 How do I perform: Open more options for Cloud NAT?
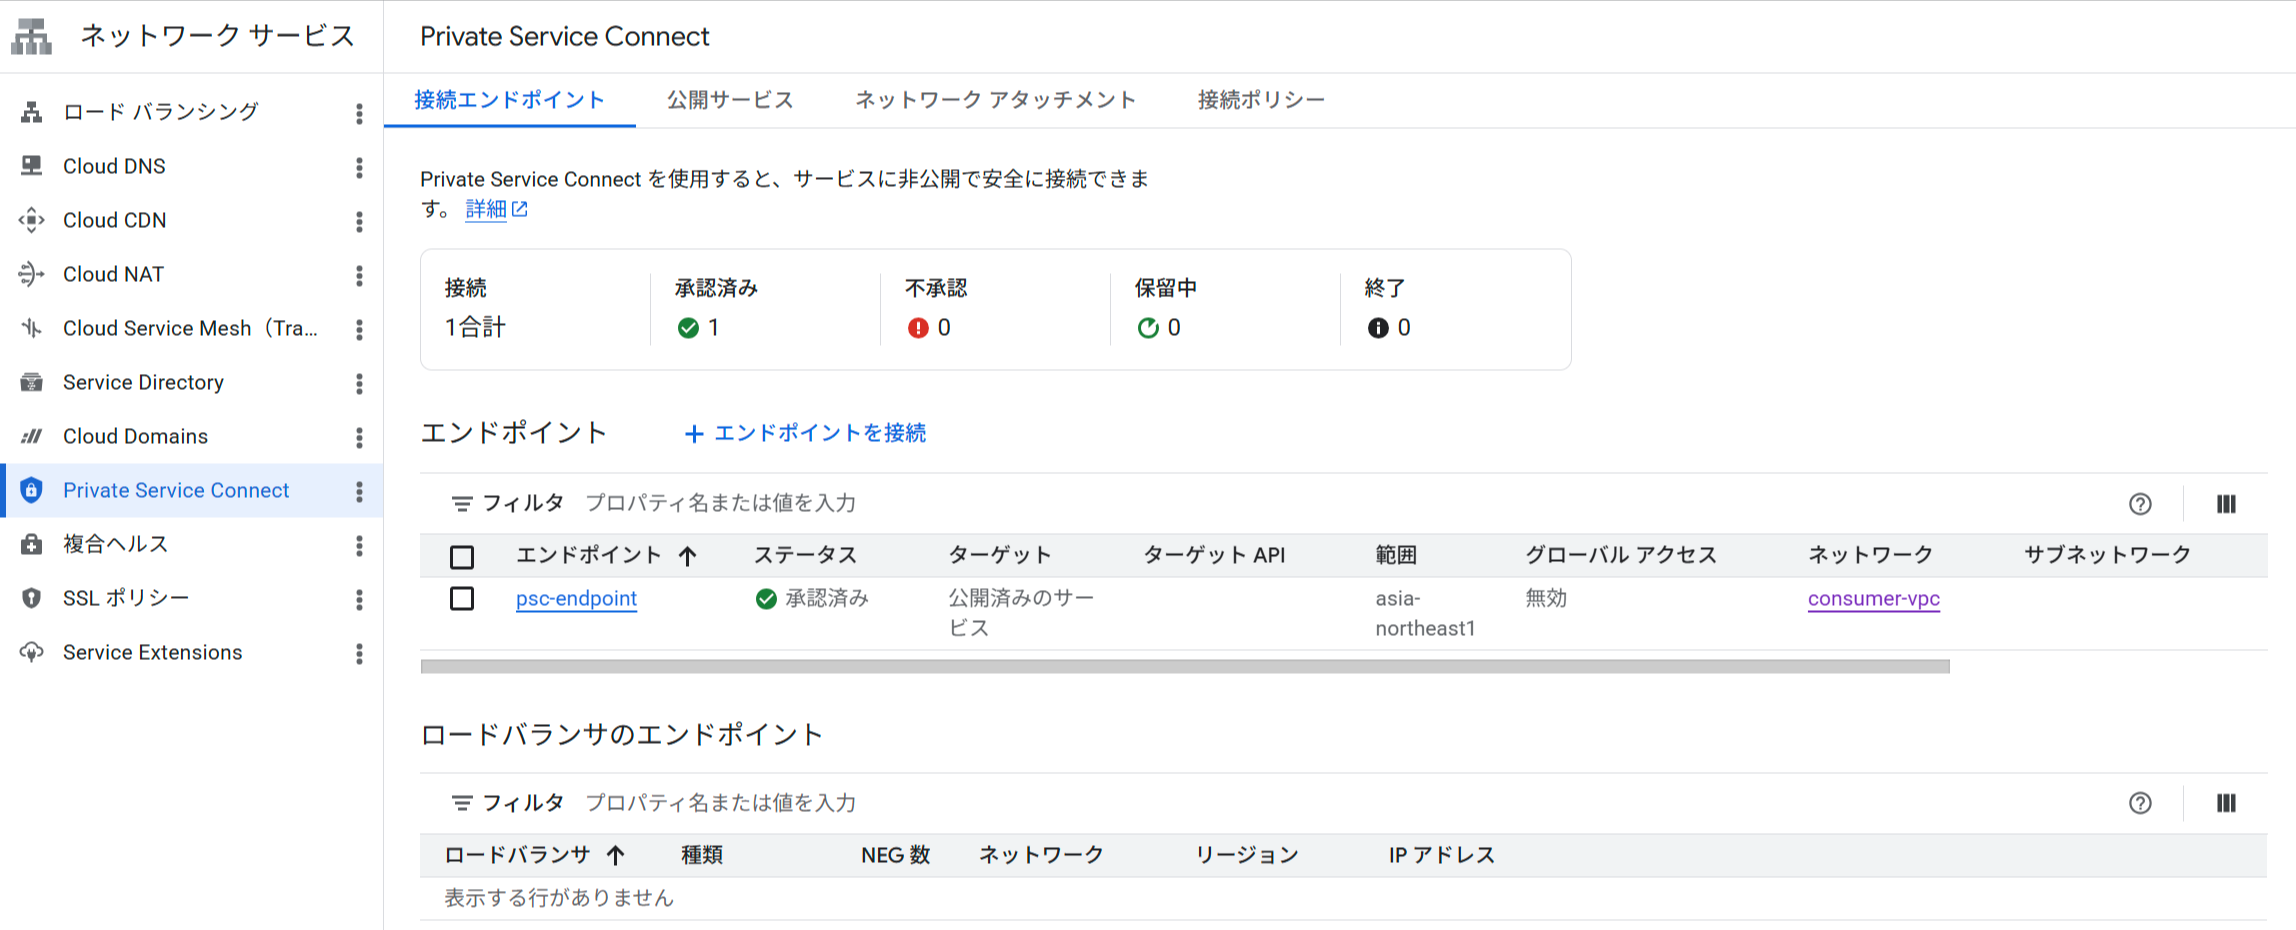[x=359, y=274]
